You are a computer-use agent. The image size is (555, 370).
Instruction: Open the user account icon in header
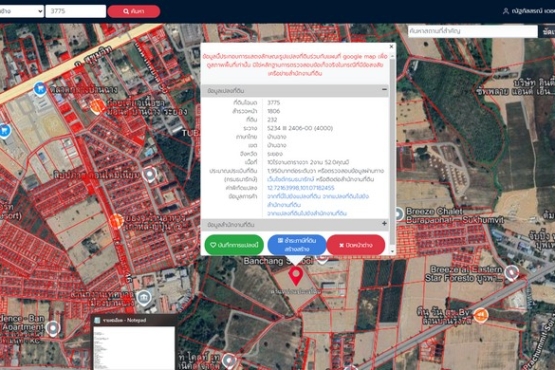pos(506,11)
